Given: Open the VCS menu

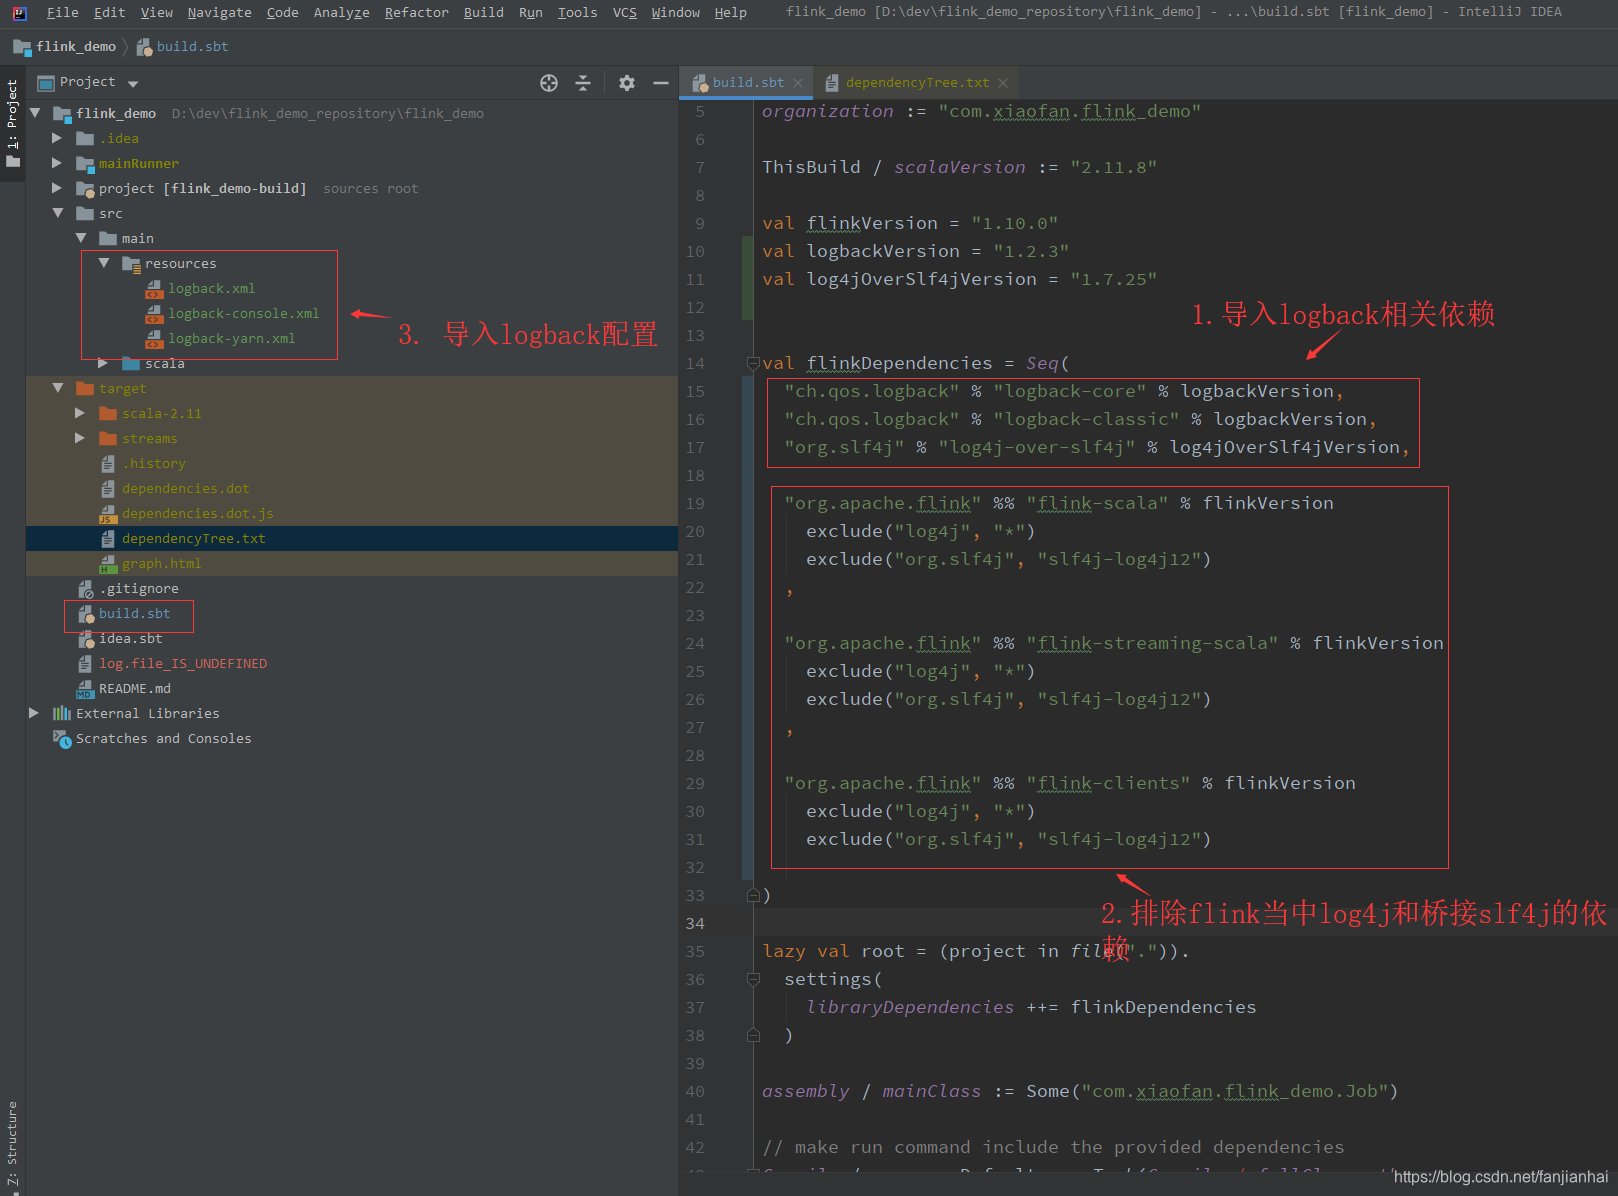Looking at the screenshot, I should click(x=624, y=13).
